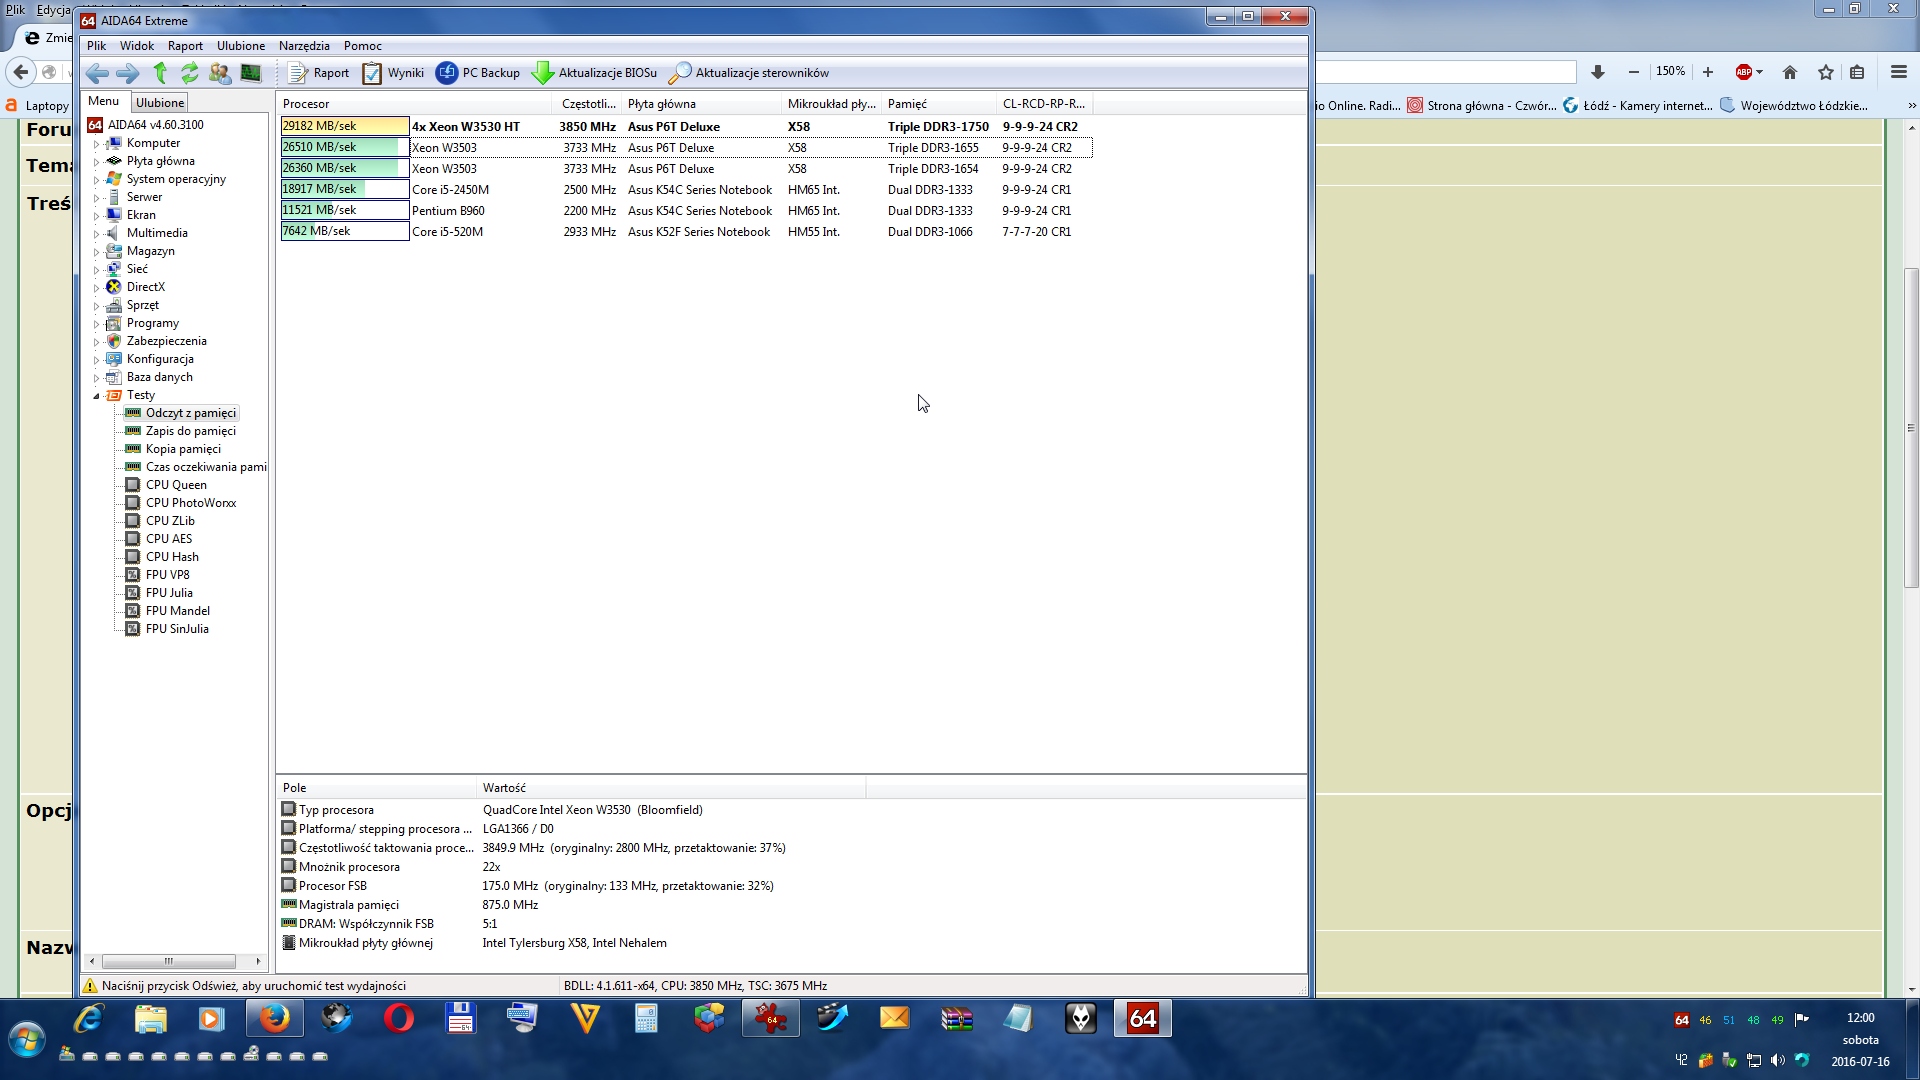Viewport: 1920px width, 1080px height.
Task: Click the green Refresh arrows toolbar icon
Action: point(189,72)
